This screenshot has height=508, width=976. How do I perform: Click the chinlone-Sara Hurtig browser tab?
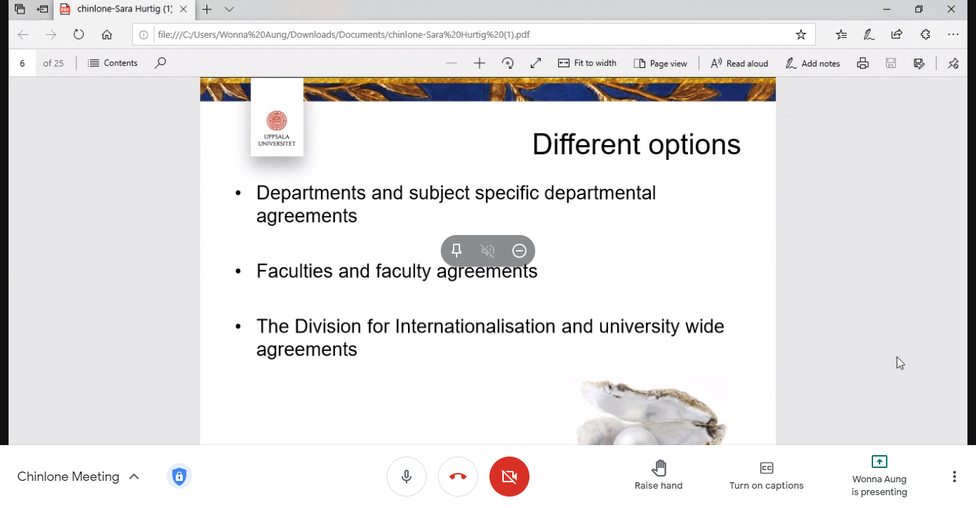[124, 9]
